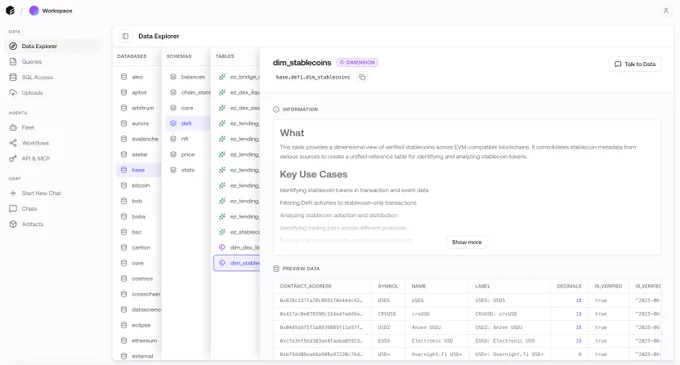This screenshot has height=365, width=680.
Task: Open the Workspace switcher
Action: pos(51,10)
